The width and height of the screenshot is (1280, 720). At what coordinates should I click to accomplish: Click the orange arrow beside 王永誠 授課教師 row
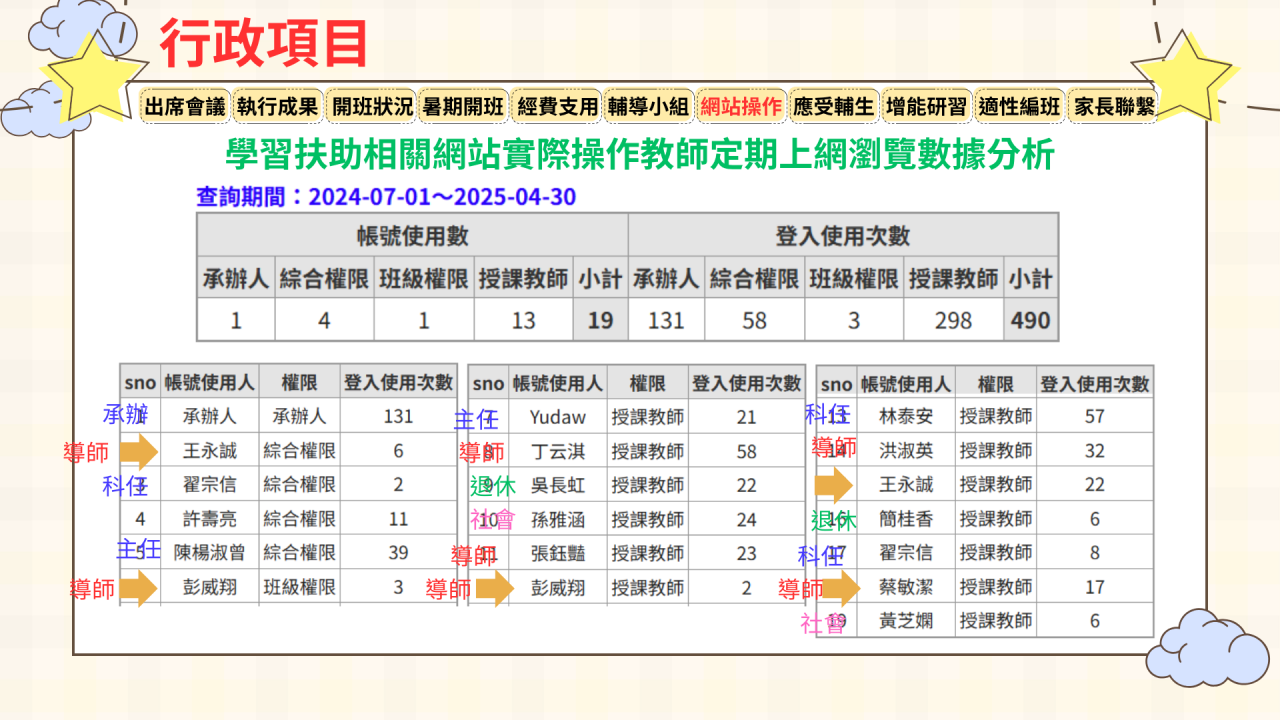(x=834, y=486)
